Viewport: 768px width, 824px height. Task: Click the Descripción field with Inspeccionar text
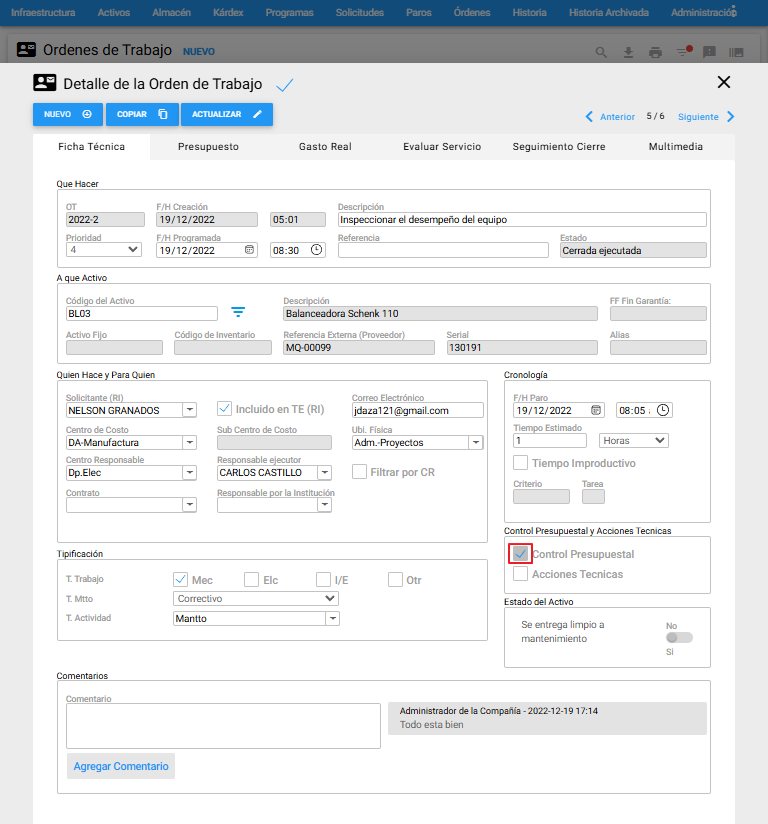(x=522, y=220)
